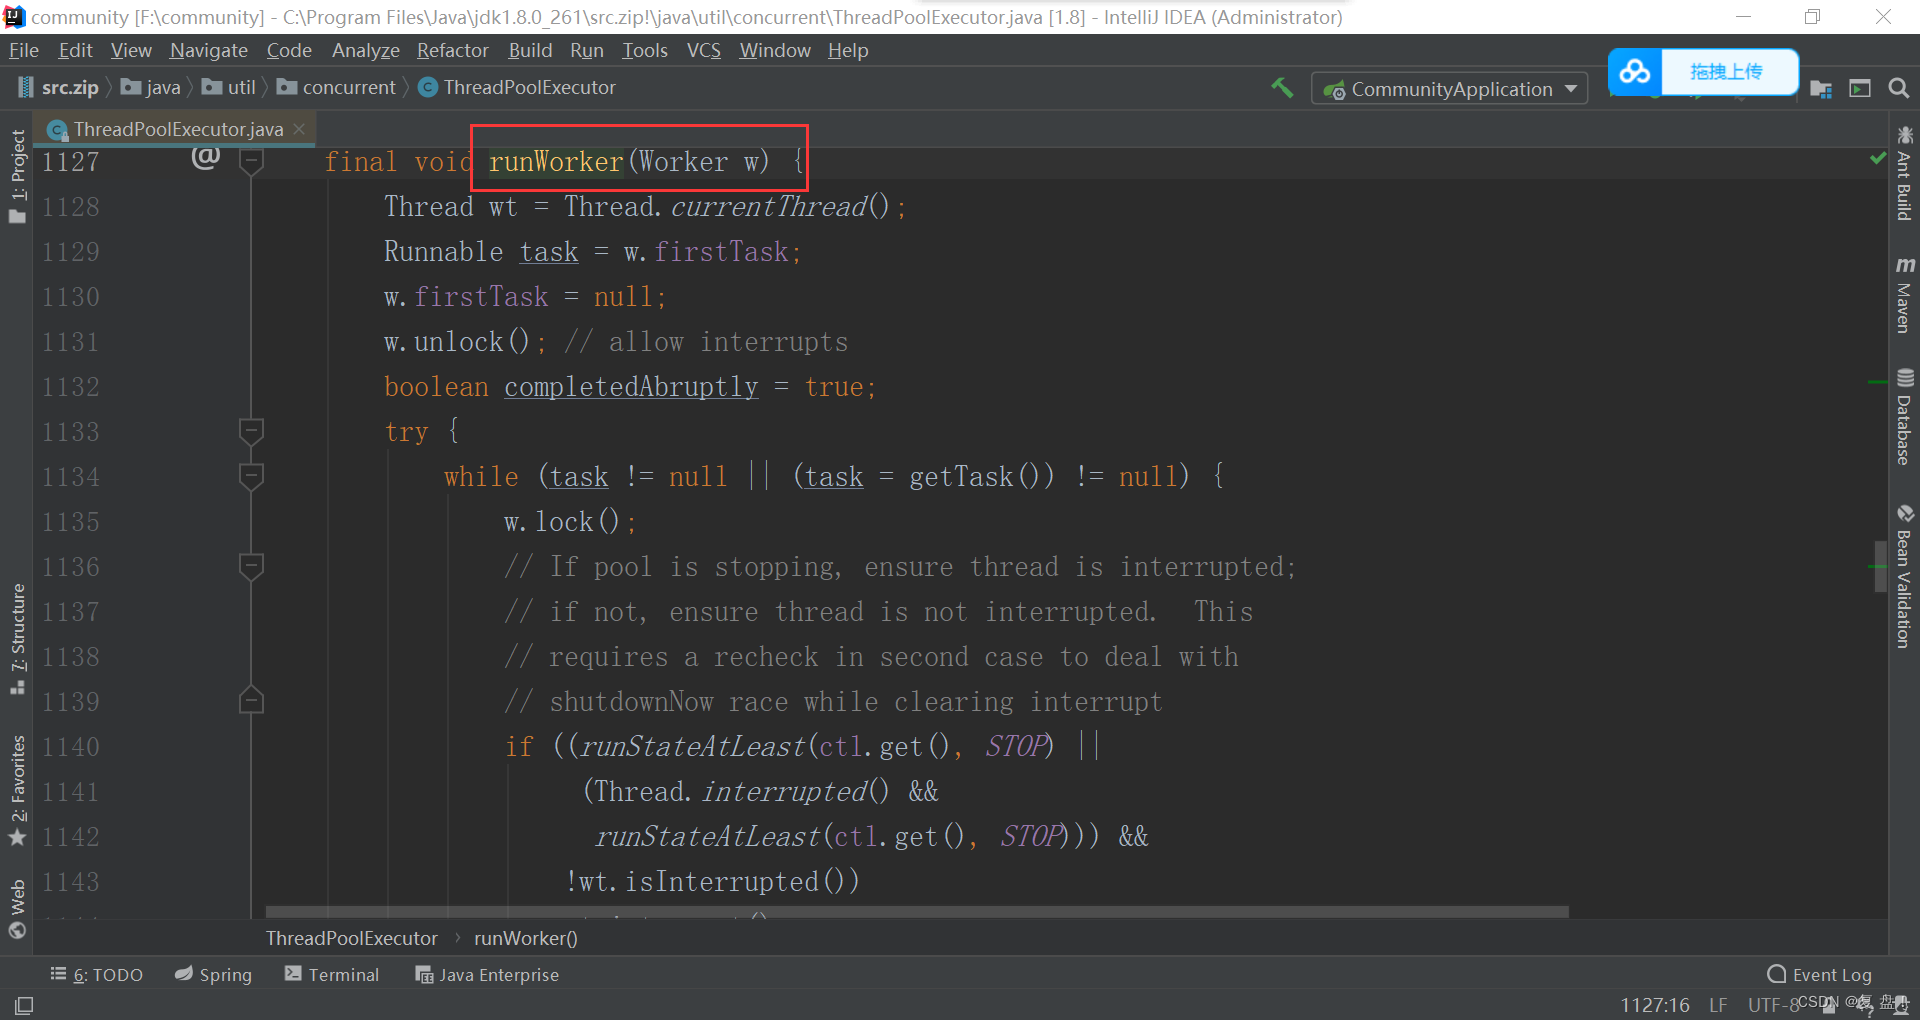
Task: Click src.zip in the navigation breadcrumb
Action: click(x=59, y=88)
